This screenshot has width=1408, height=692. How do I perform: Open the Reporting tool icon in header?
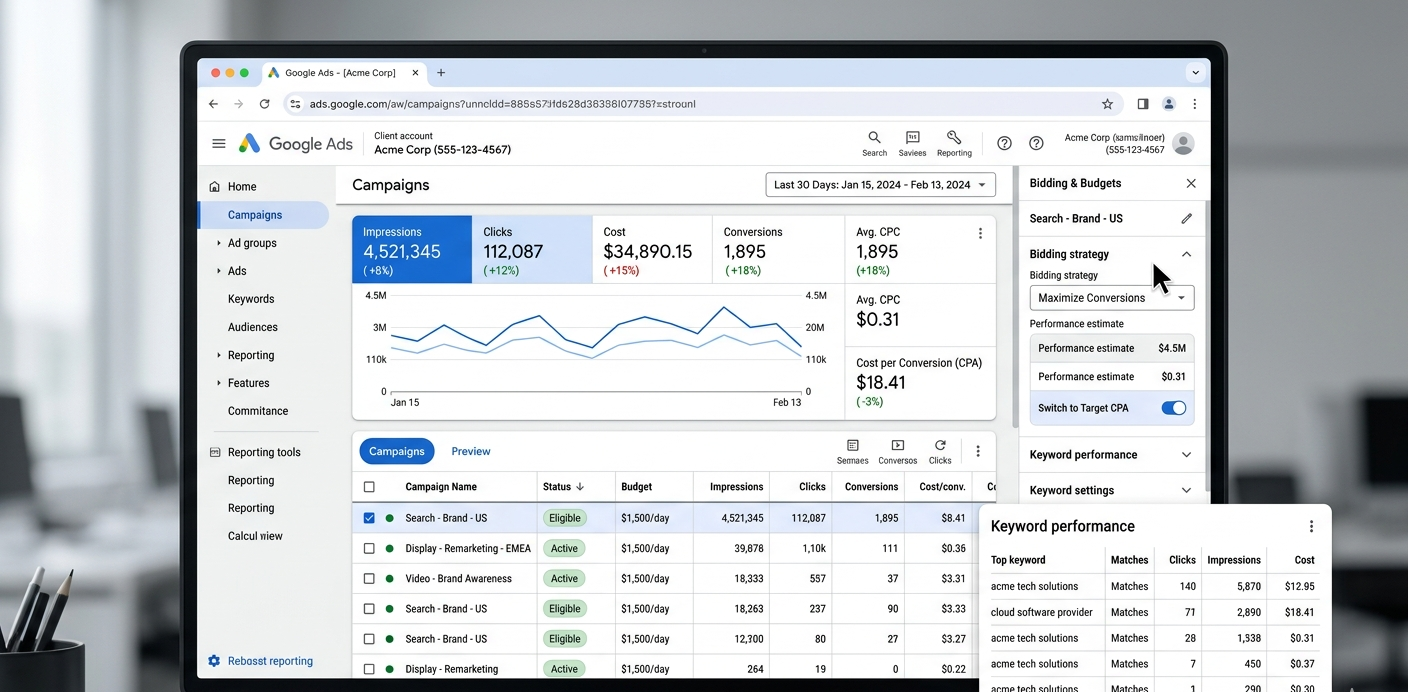[x=954, y=138]
